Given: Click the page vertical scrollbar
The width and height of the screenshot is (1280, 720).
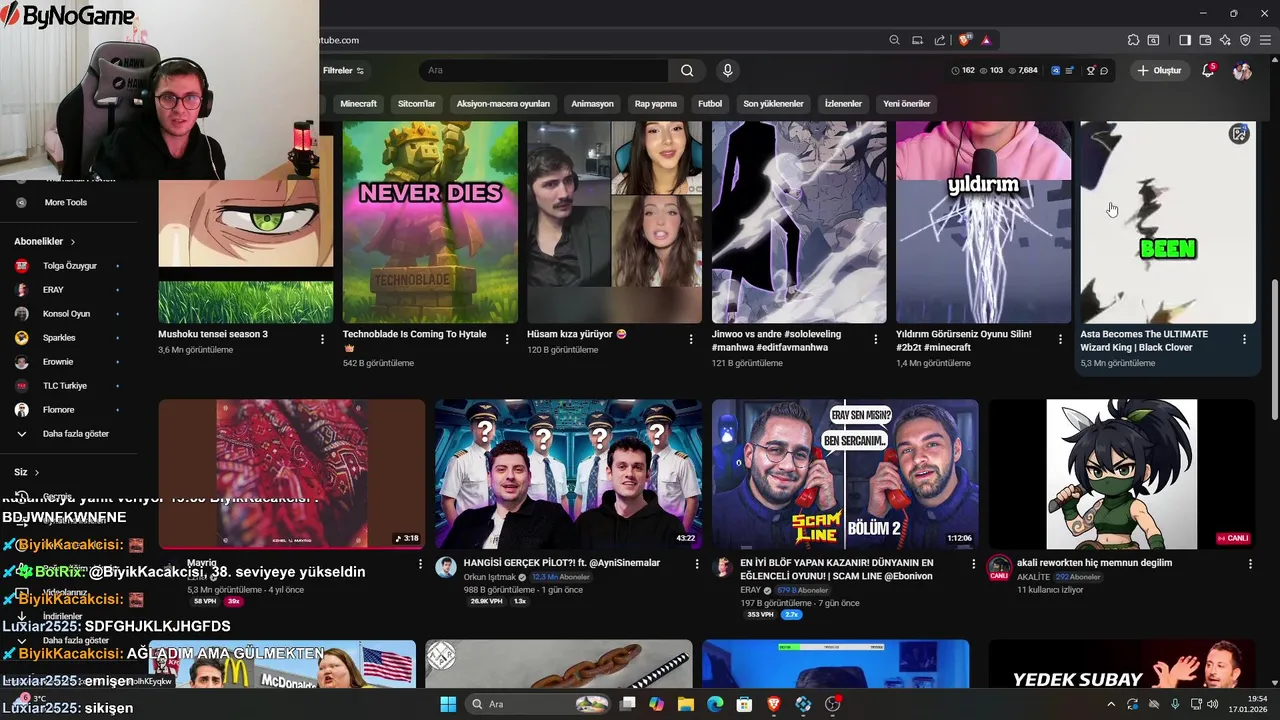Looking at the screenshot, I should tap(1273, 350).
